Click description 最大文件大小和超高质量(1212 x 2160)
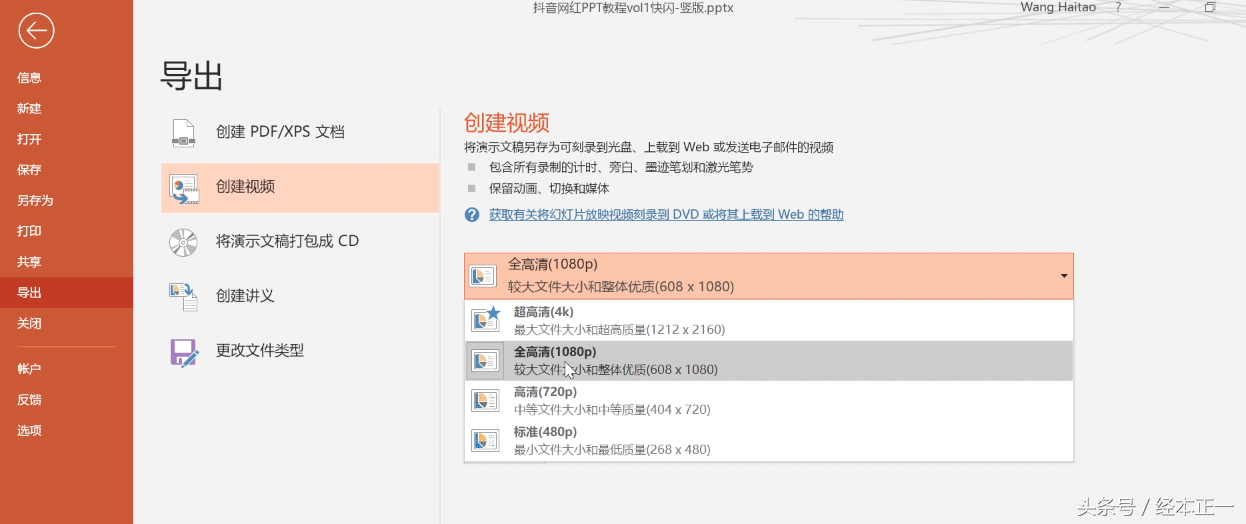The height and width of the screenshot is (524, 1246). click(619, 330)
